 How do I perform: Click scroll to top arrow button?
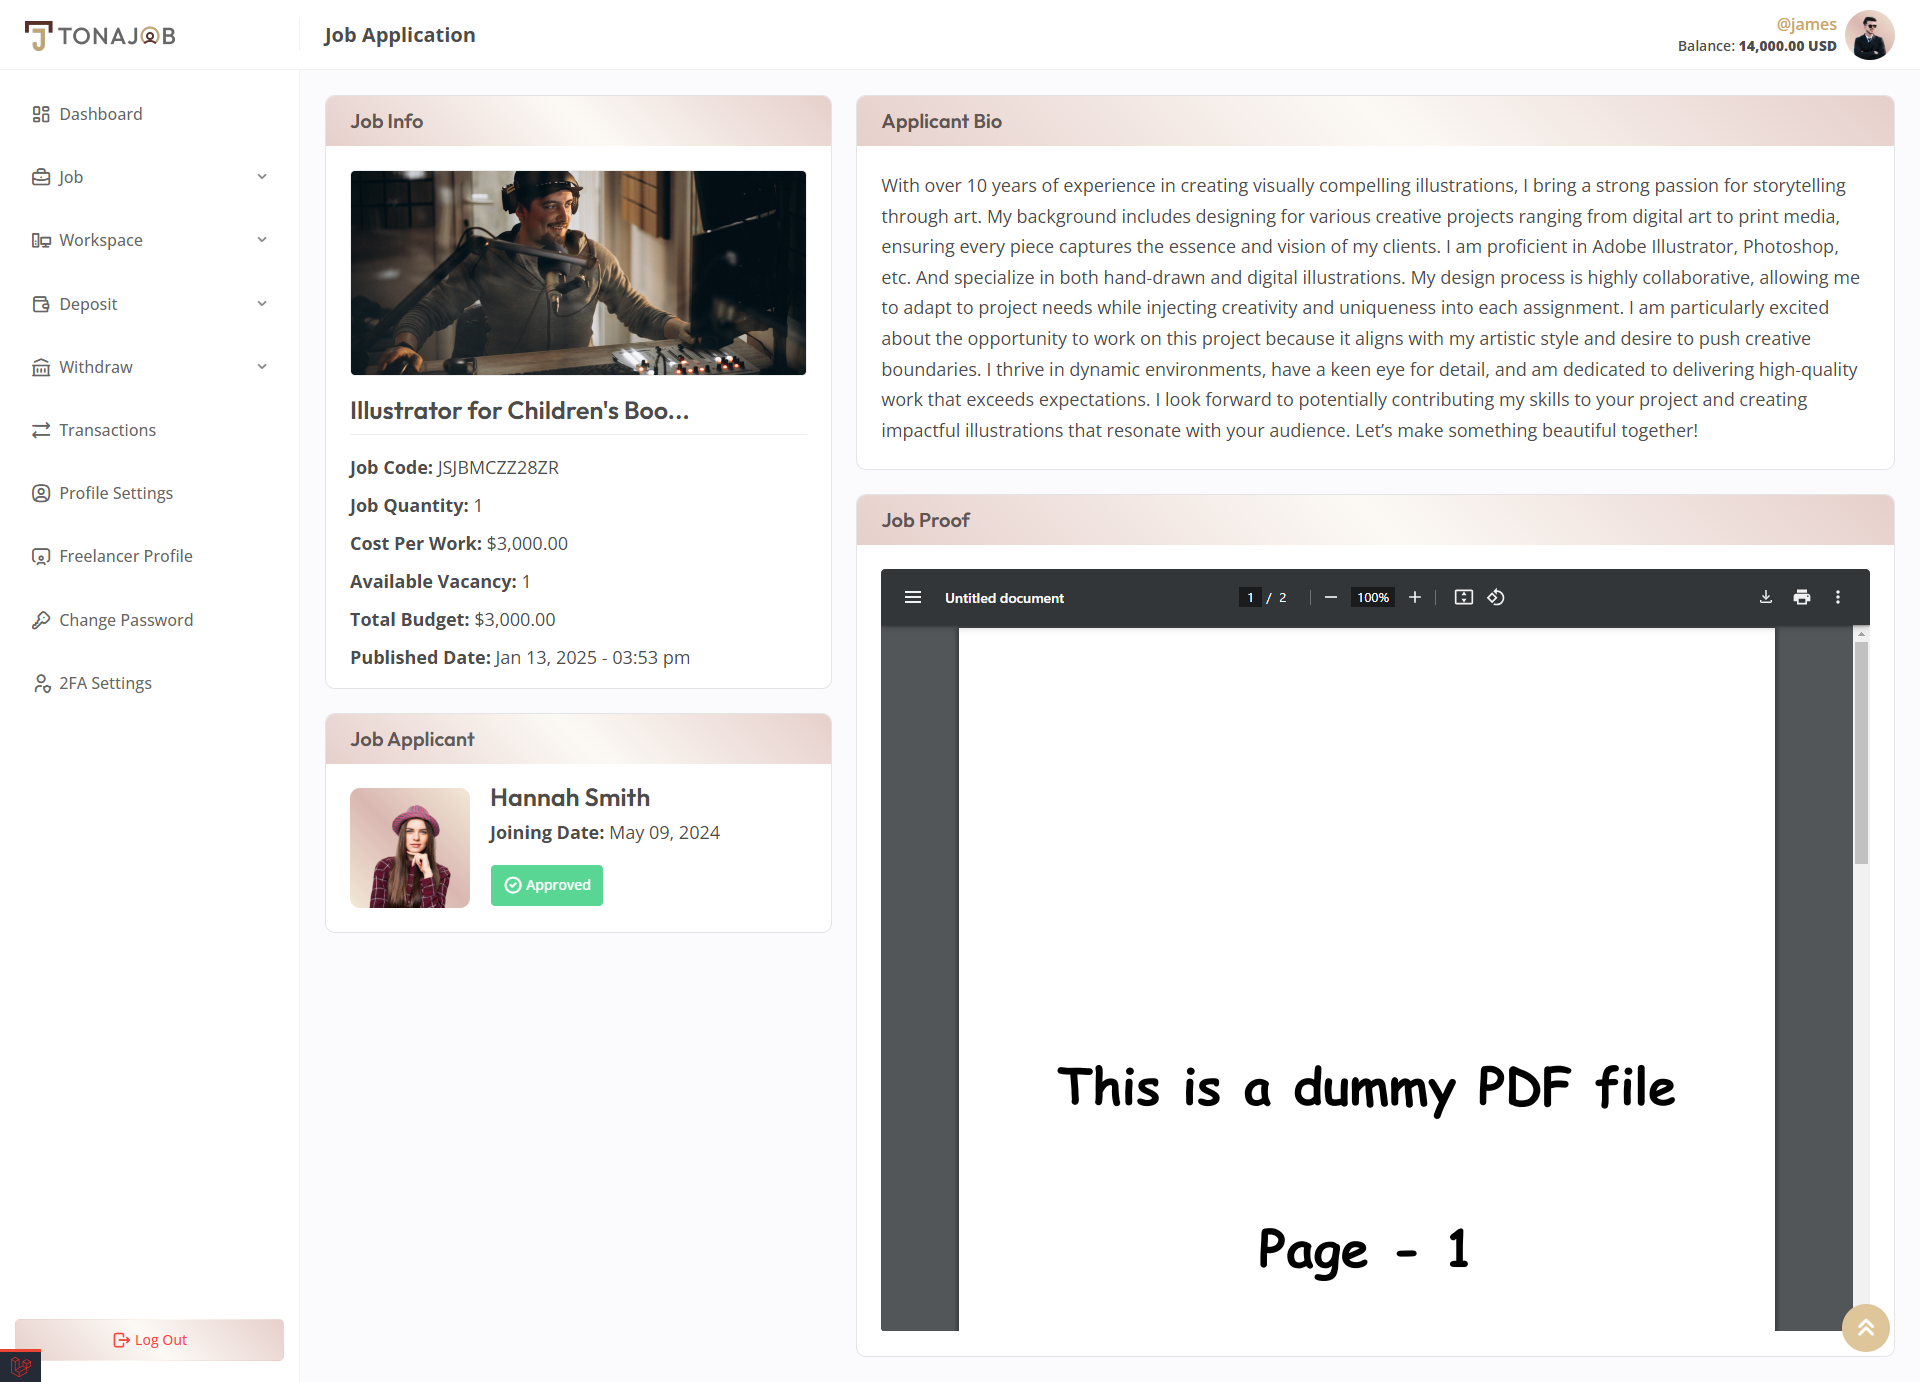tap(1865, 1327)
